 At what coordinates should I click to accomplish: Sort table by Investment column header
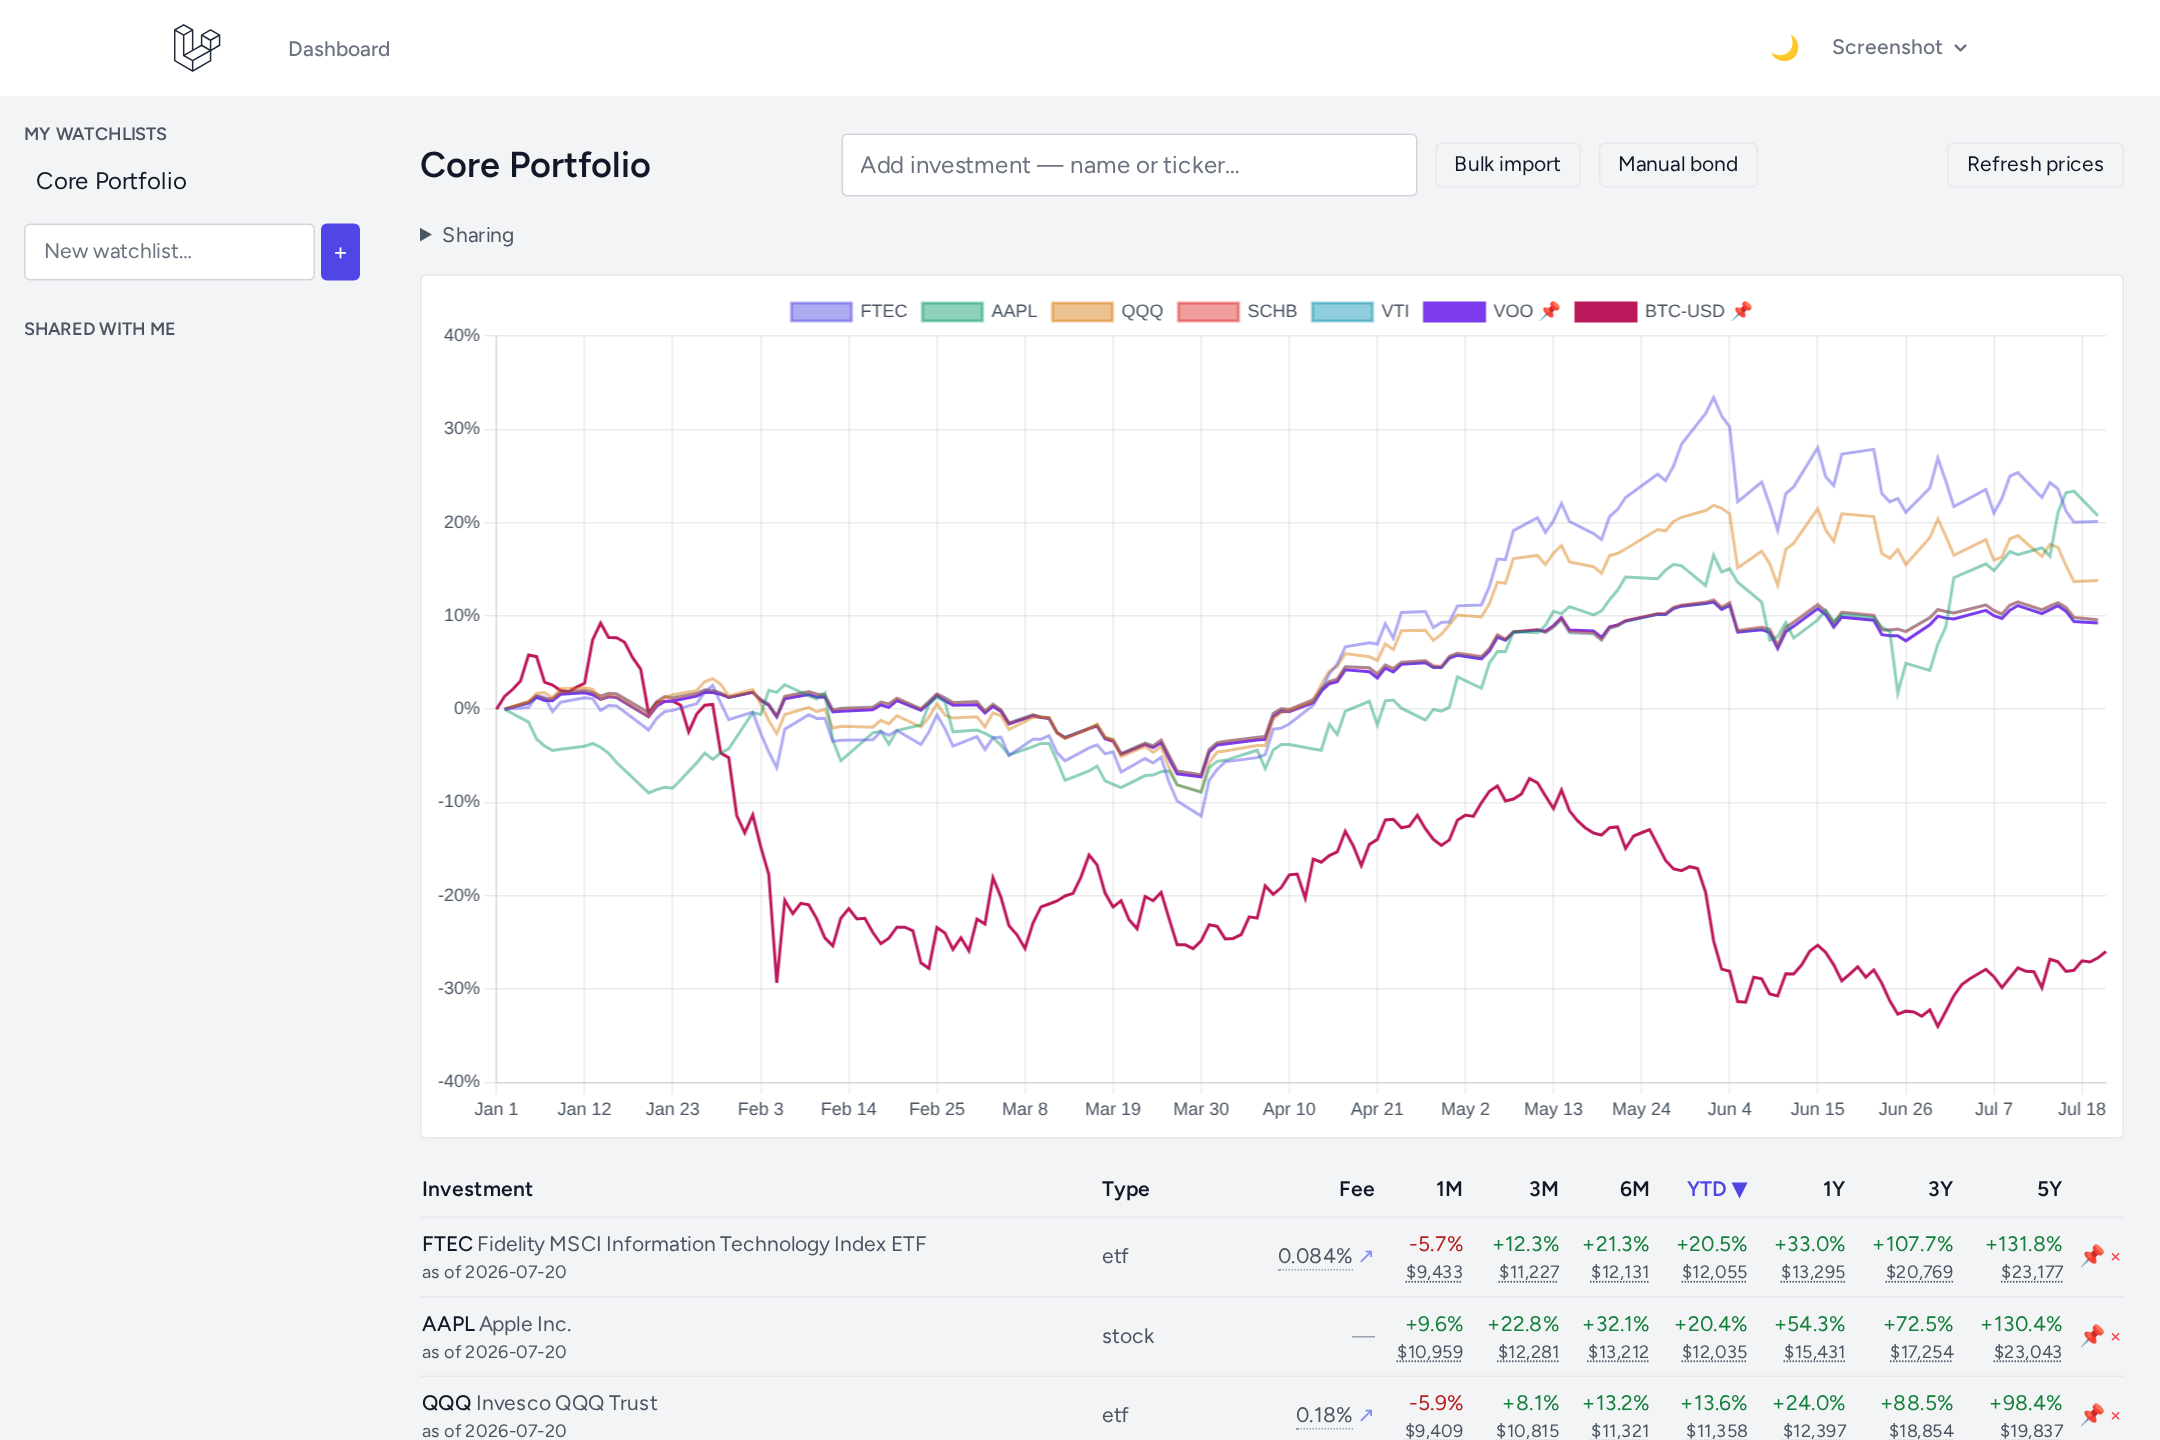coord(477,1189)
